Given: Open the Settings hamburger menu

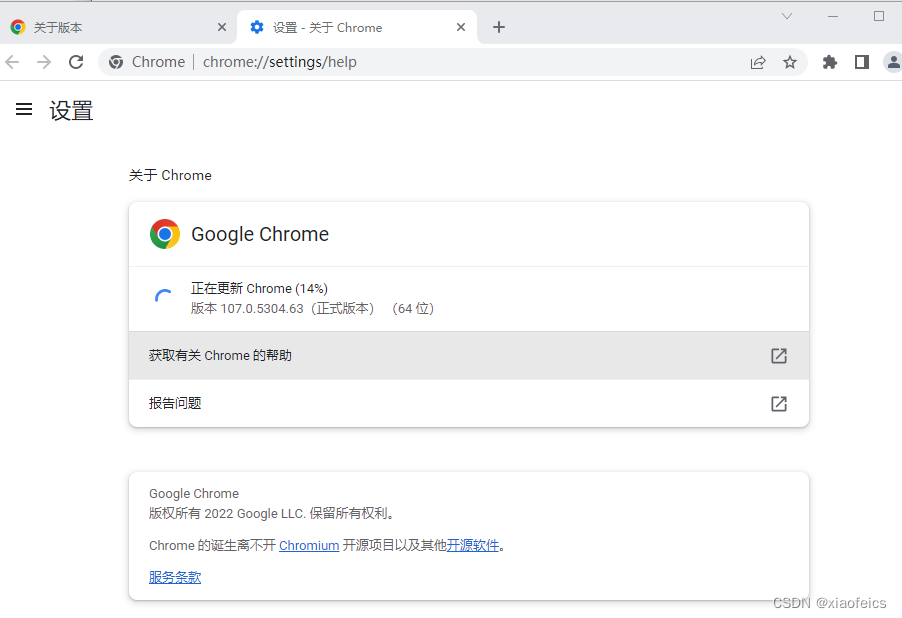Looking at the screenshot, I should (24, 109).
